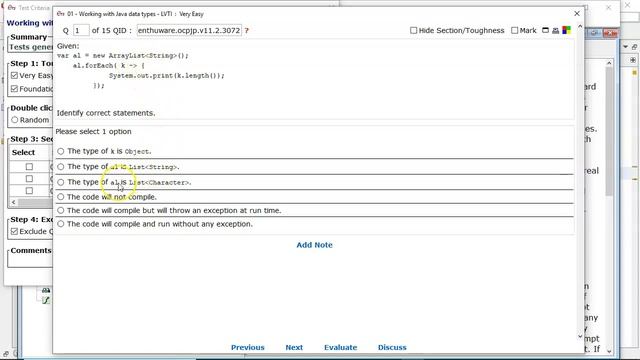The image size is (640, 360).
Task: Select 'compile and run without any exception' option
Action: pyautogui.click(x=61, y=224)
